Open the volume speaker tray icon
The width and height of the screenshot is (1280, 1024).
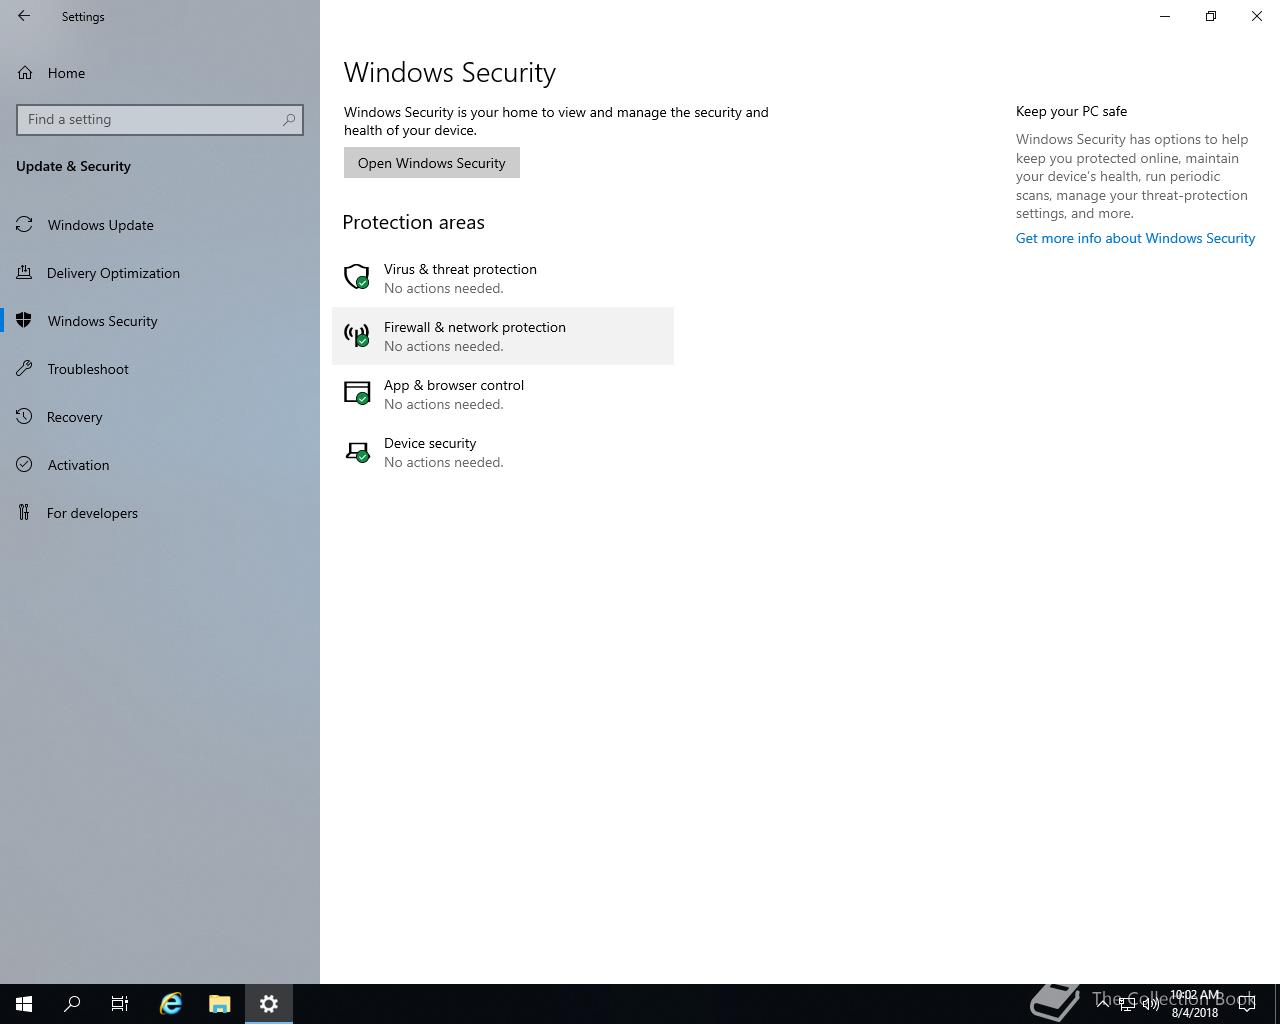pyautogui.click(x=1151, y=1004)
